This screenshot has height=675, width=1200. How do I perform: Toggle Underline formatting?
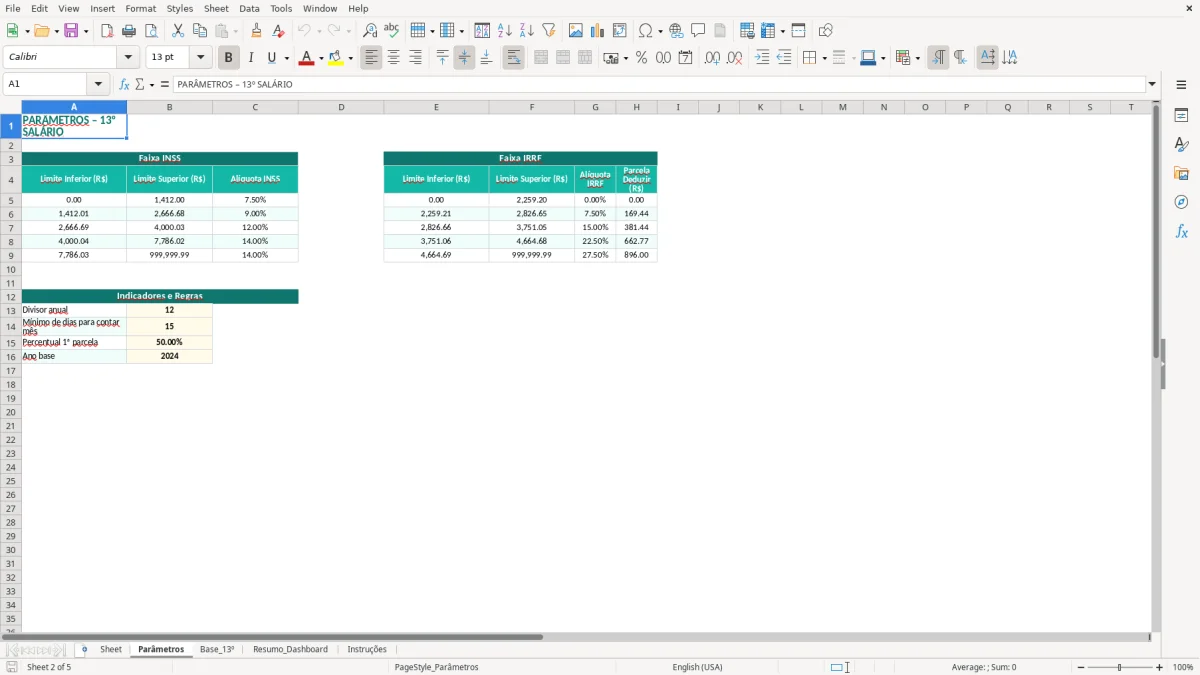272,58
